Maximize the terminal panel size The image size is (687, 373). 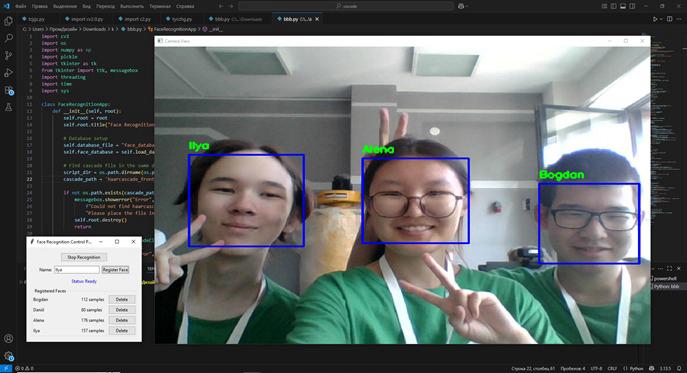tap(669, 268)
